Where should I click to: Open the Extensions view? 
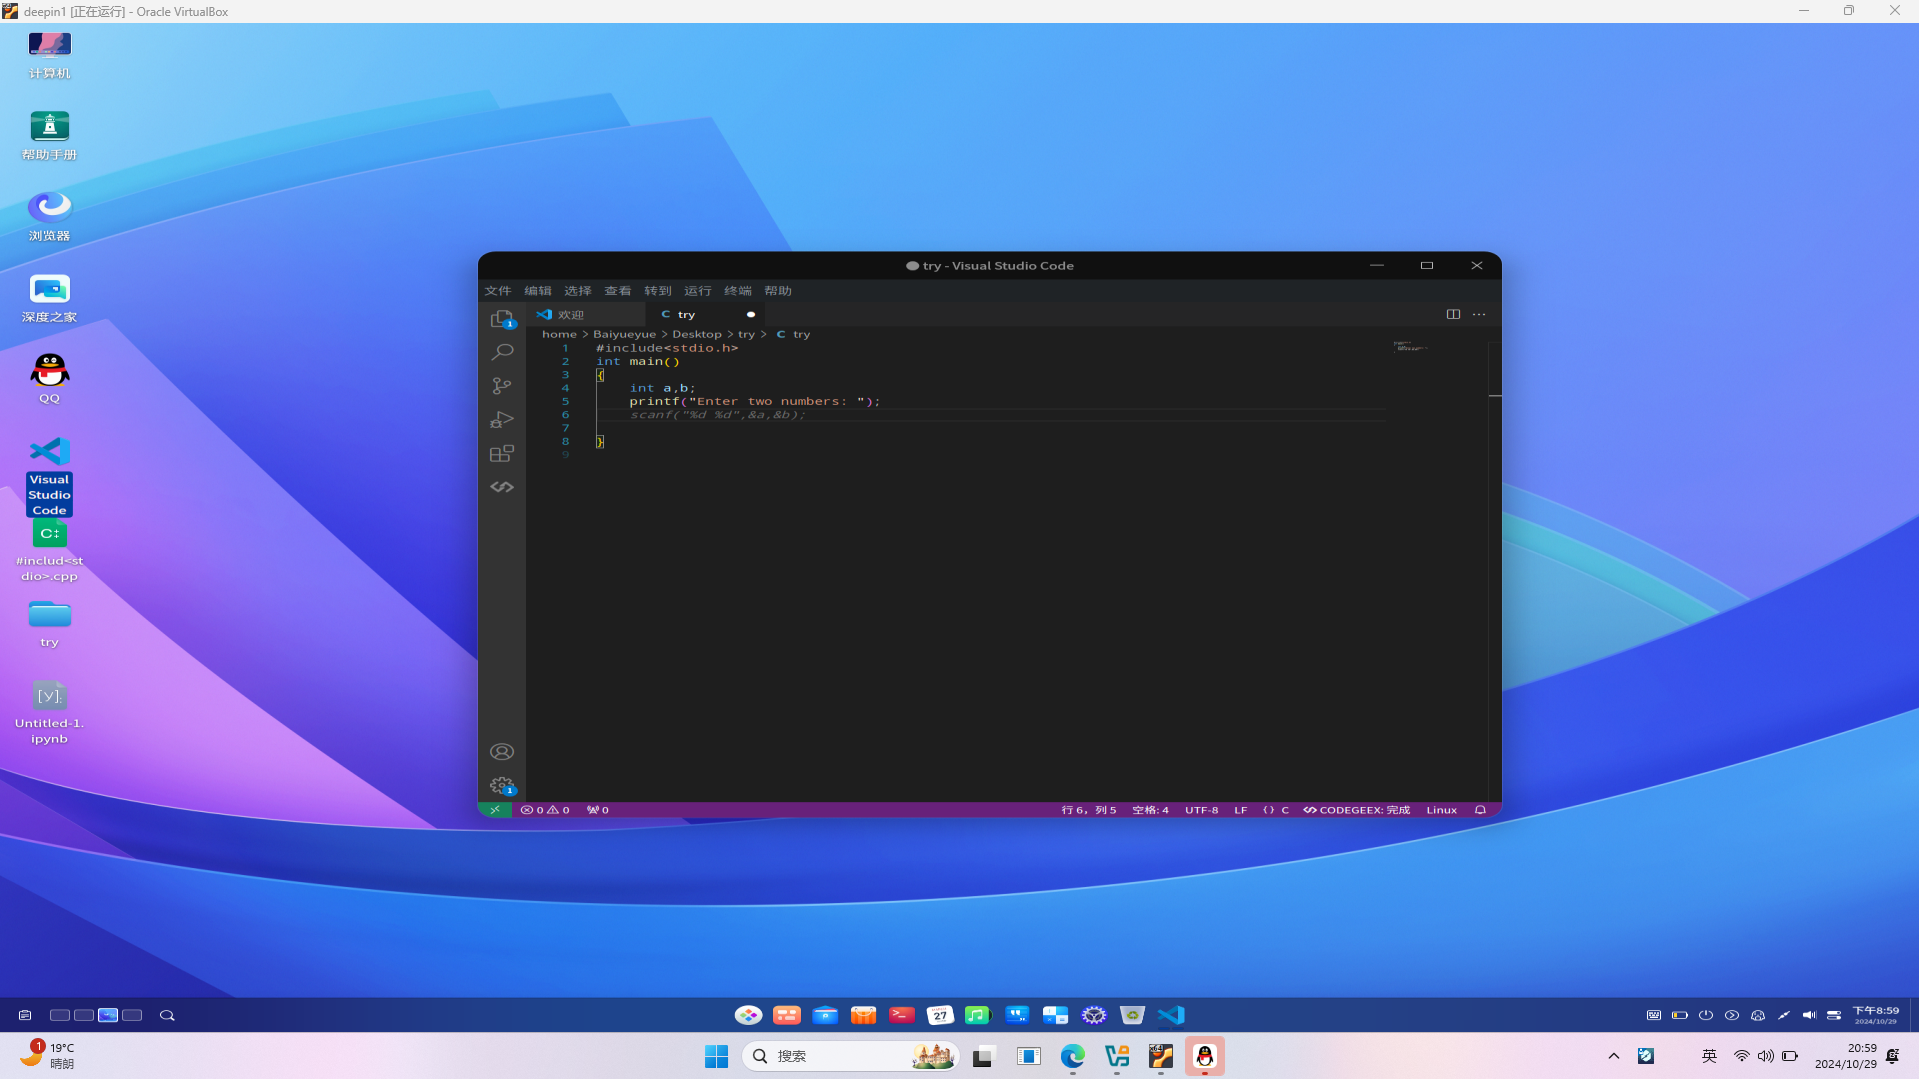502,454
